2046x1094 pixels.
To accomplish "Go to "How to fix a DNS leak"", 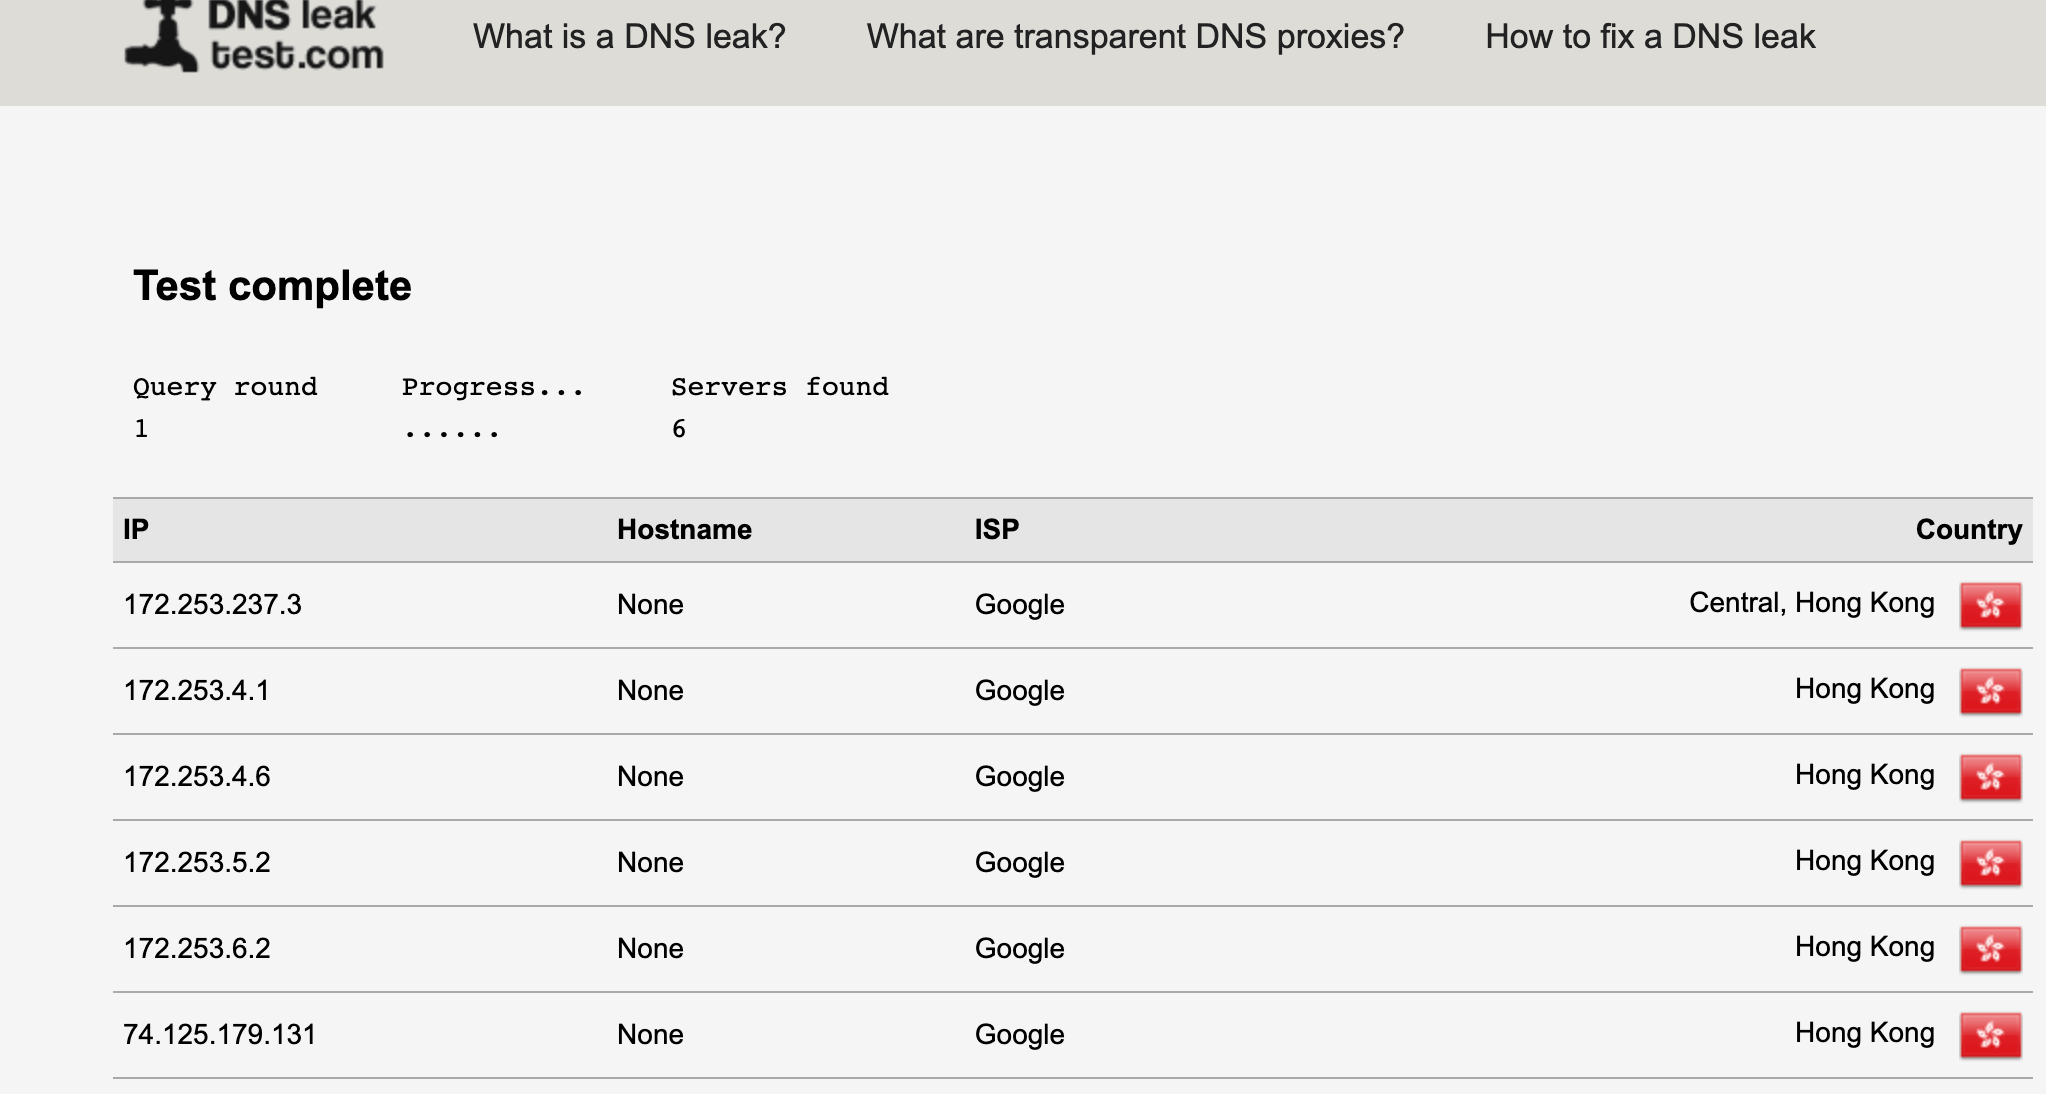I will tap(1649, 37).
